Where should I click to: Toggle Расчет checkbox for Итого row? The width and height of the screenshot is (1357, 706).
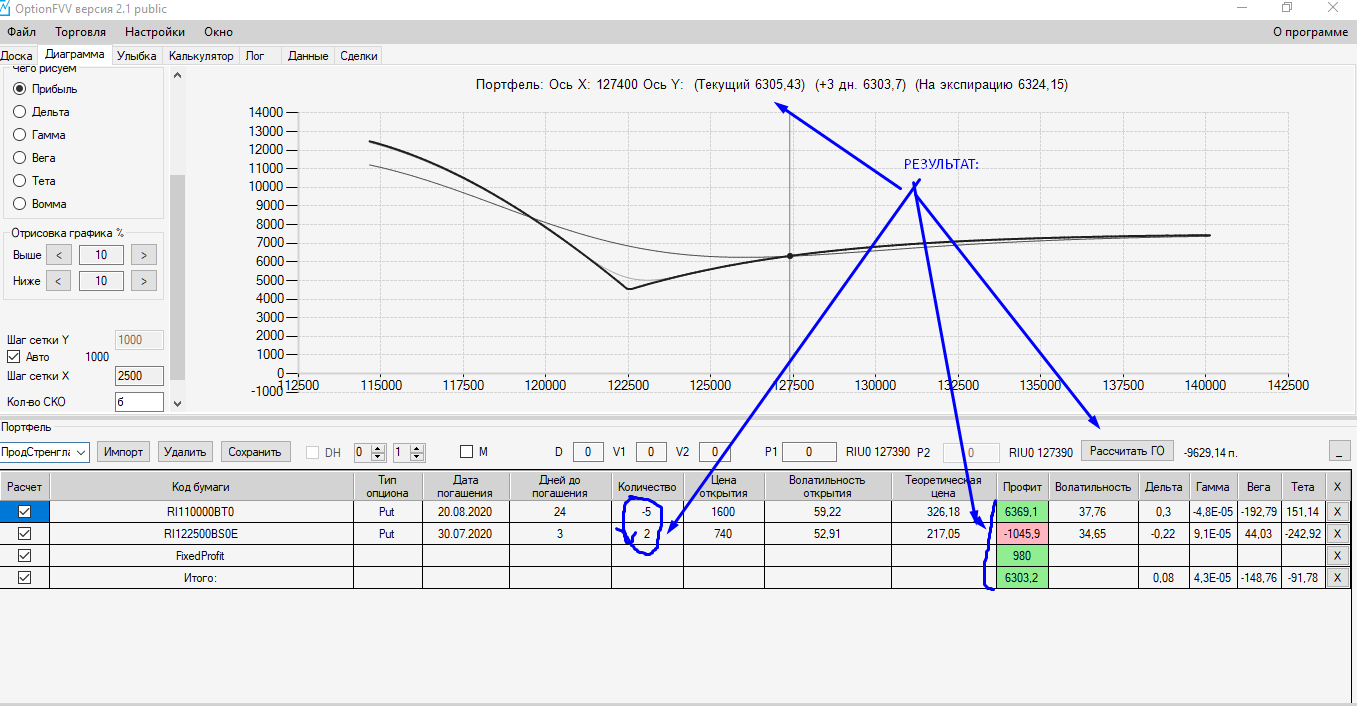25,577
